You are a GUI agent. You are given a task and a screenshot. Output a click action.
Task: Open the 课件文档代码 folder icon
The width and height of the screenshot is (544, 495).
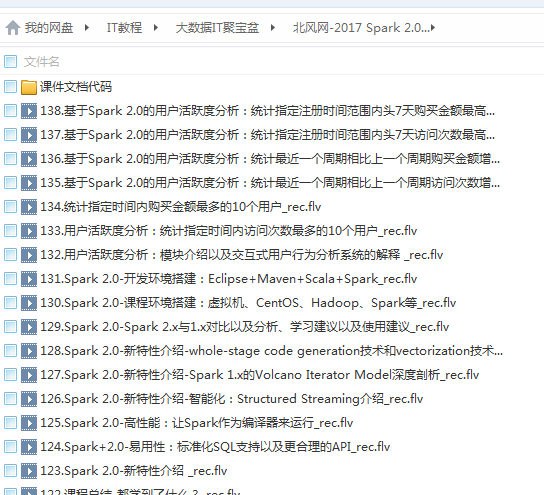tap(29, 87)
